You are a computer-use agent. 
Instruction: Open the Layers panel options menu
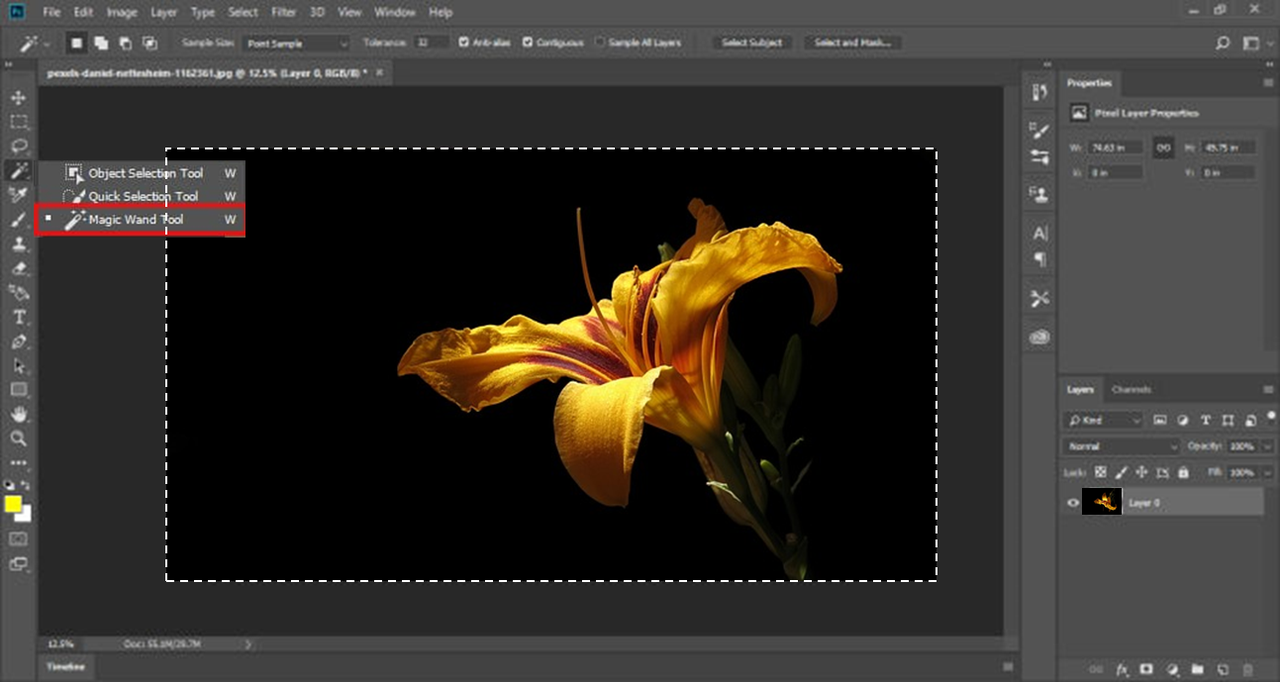(x=1269, y=389)
